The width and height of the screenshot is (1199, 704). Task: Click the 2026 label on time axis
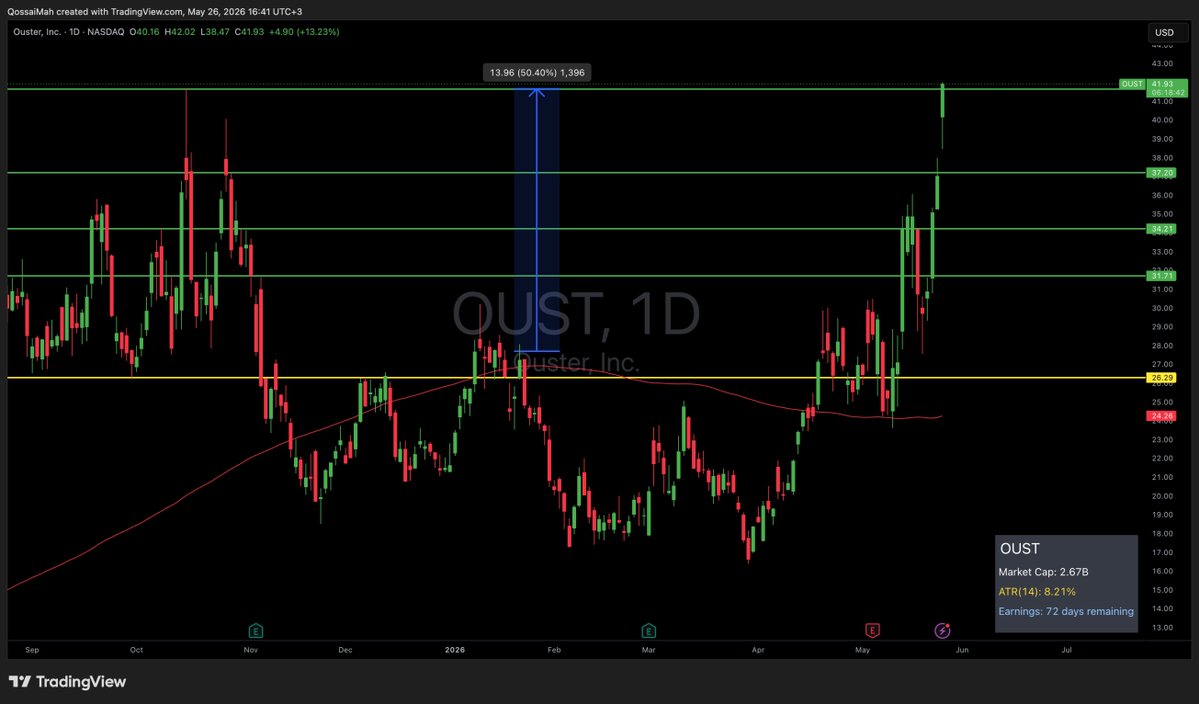(455, 650)
